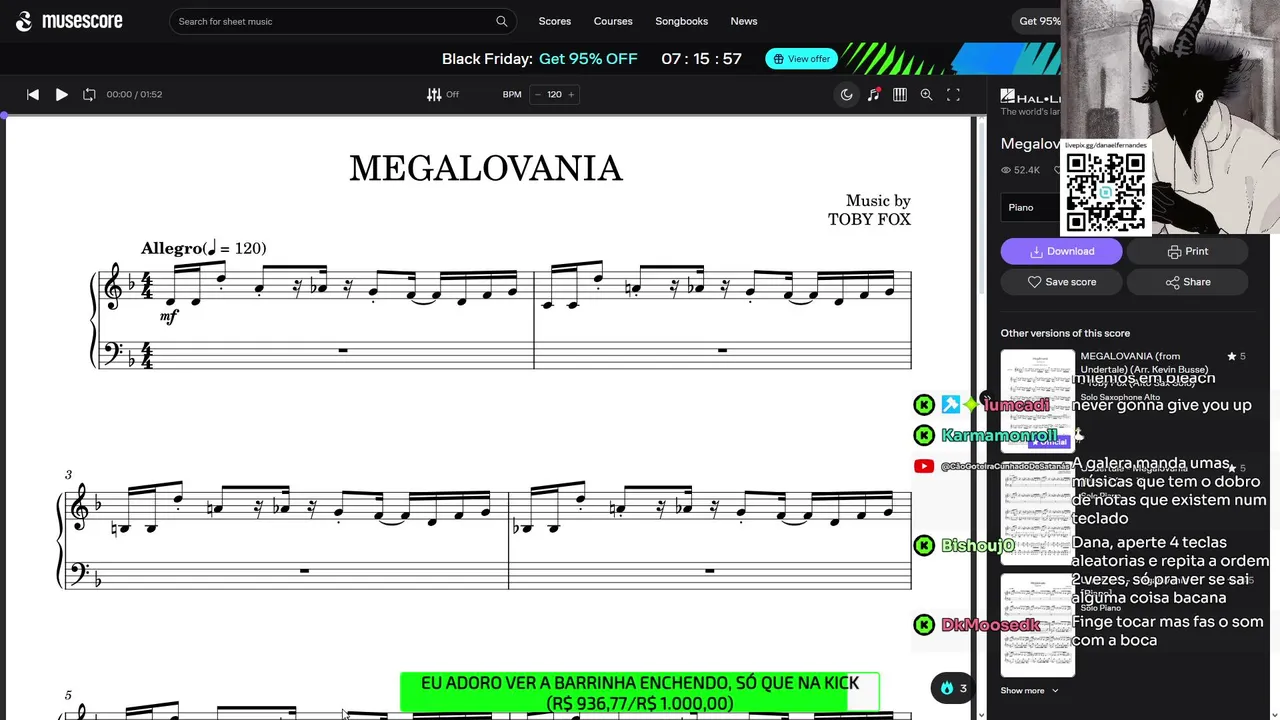
Task: Open the News menu
Action: point(744,21)
